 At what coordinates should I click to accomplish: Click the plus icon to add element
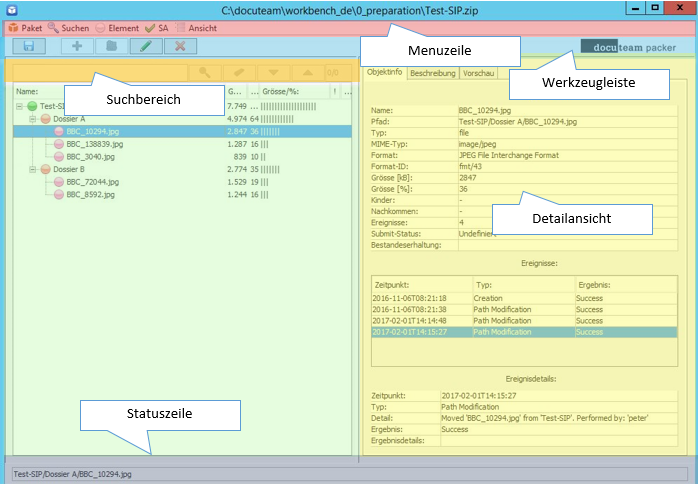click(x=77, y=46)
